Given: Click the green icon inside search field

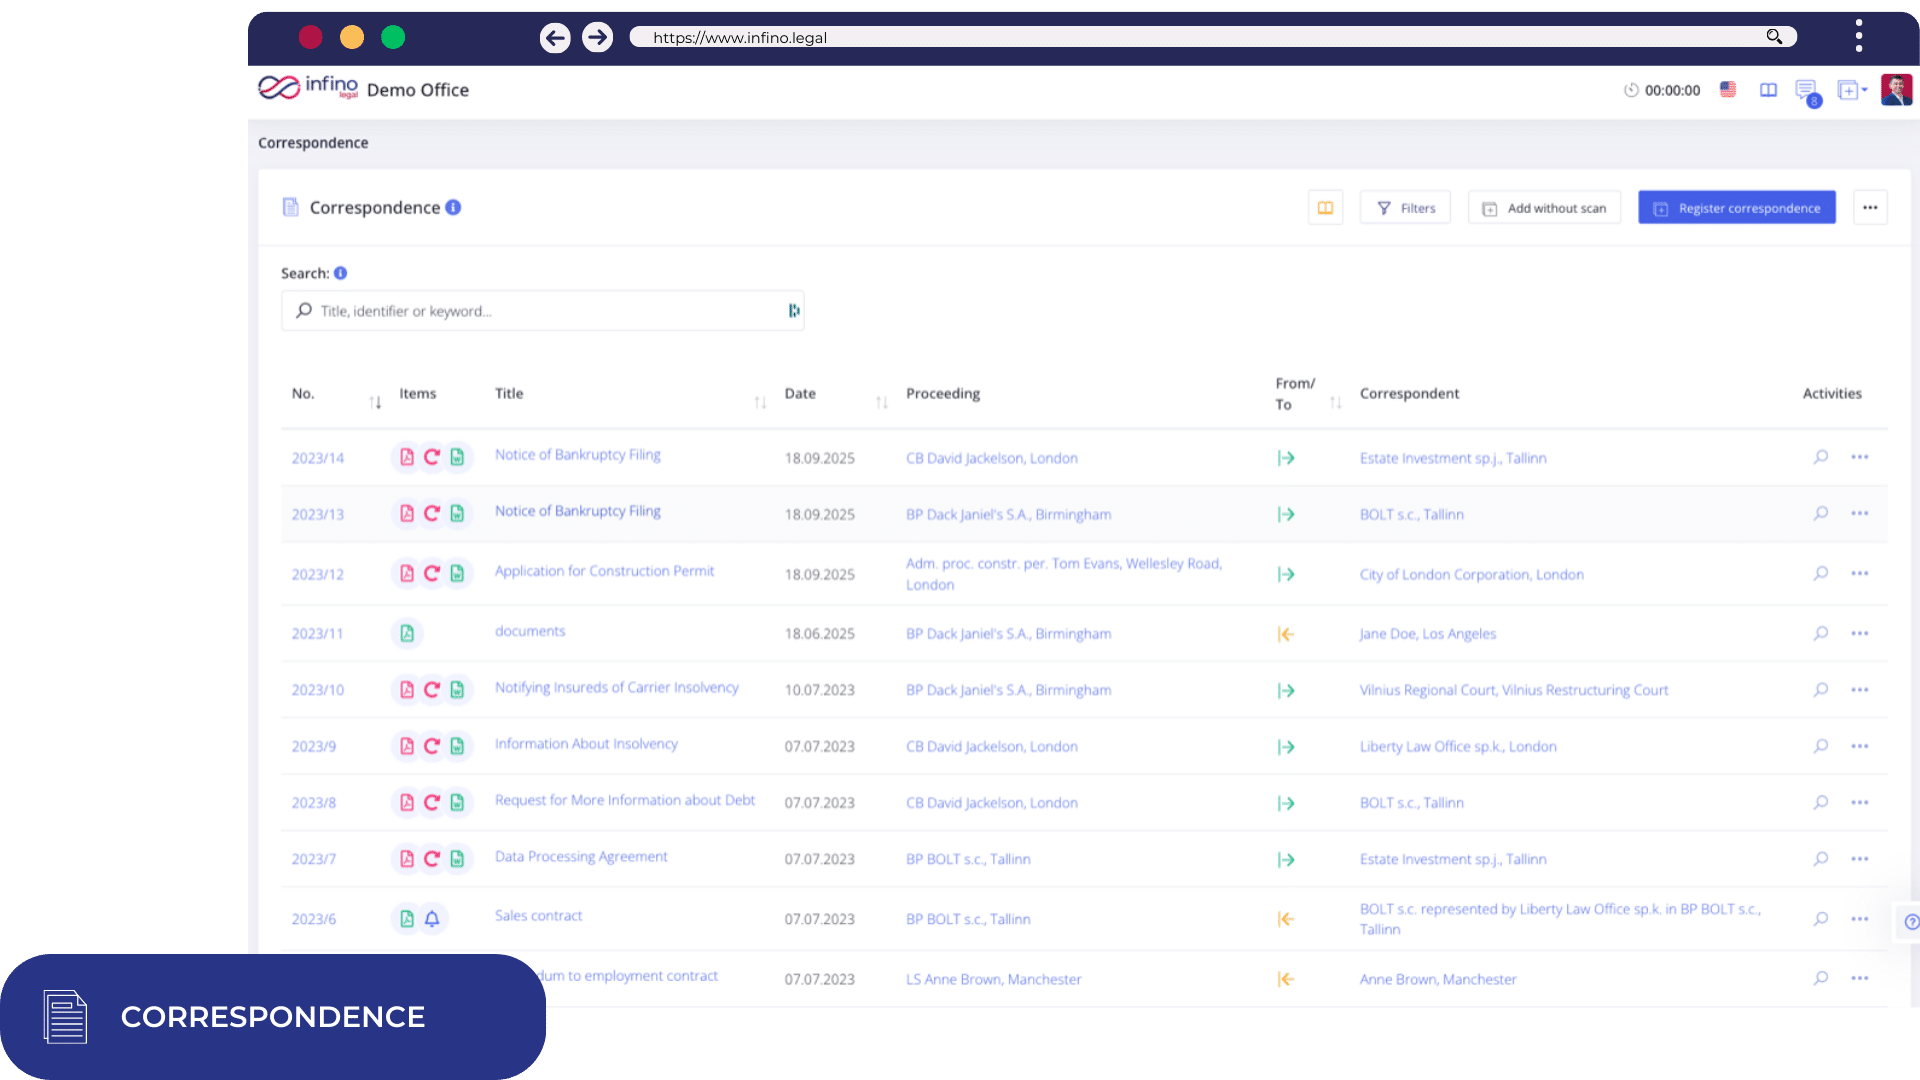Looking at the screenshot, I should coord(793,311).
